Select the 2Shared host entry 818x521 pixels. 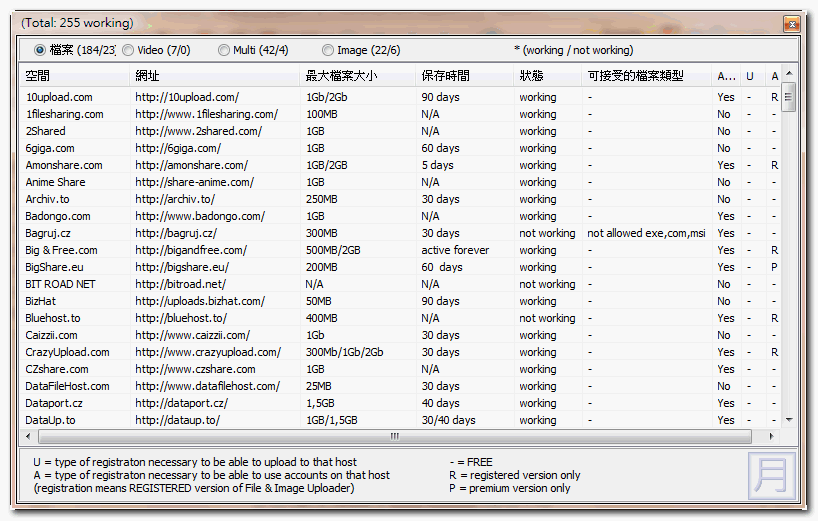click(x=45, y=131)
